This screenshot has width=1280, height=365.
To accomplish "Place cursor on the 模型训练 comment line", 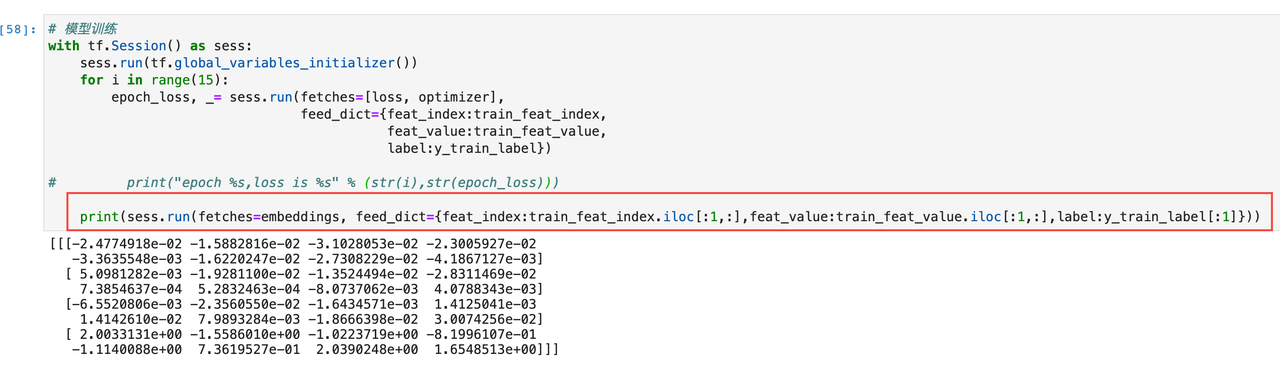I will pyautogui.click(x=82, y=30).
